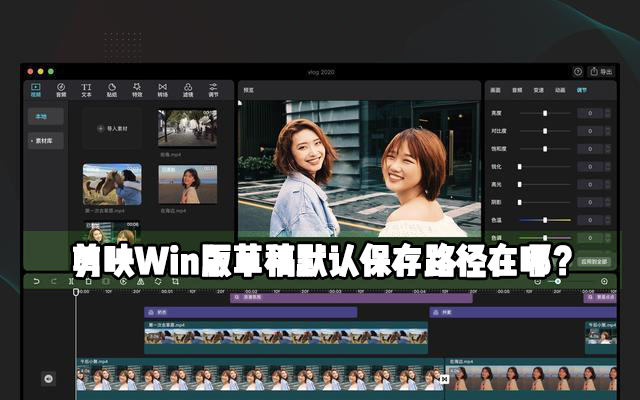Image resolution: width=640 pixels, height=400 pixels.
Task: Click the rotate icon in the timeline toolbar
Action: 158,281
